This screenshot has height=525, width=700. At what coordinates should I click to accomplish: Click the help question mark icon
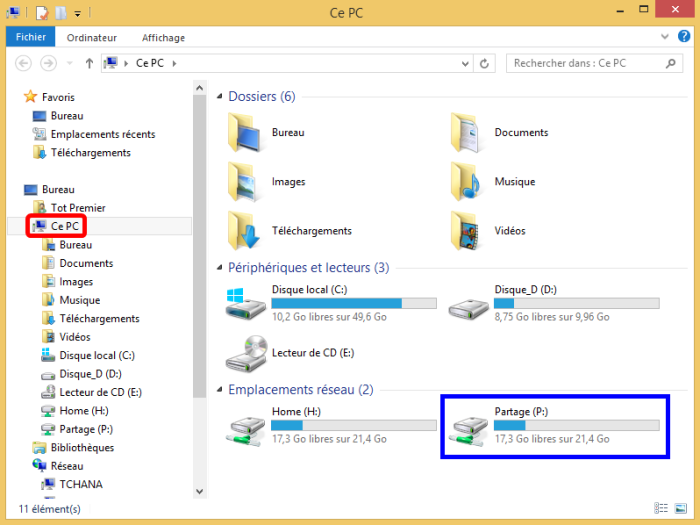tap(683, 36)
